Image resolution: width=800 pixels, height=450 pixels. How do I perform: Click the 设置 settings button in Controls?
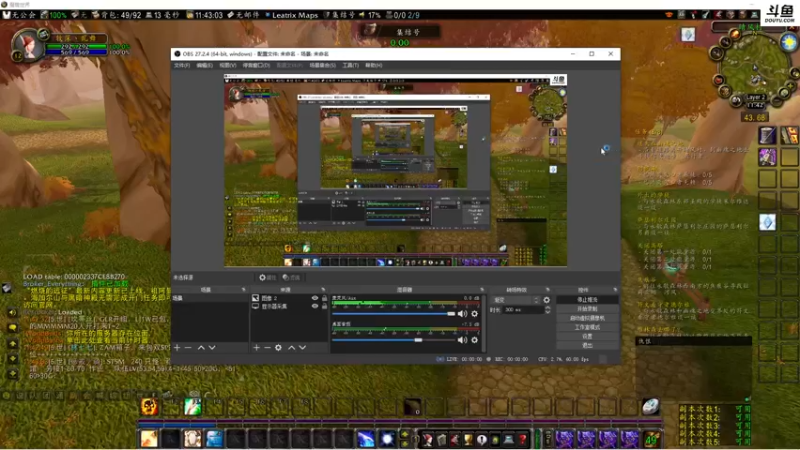click(587, 337)
